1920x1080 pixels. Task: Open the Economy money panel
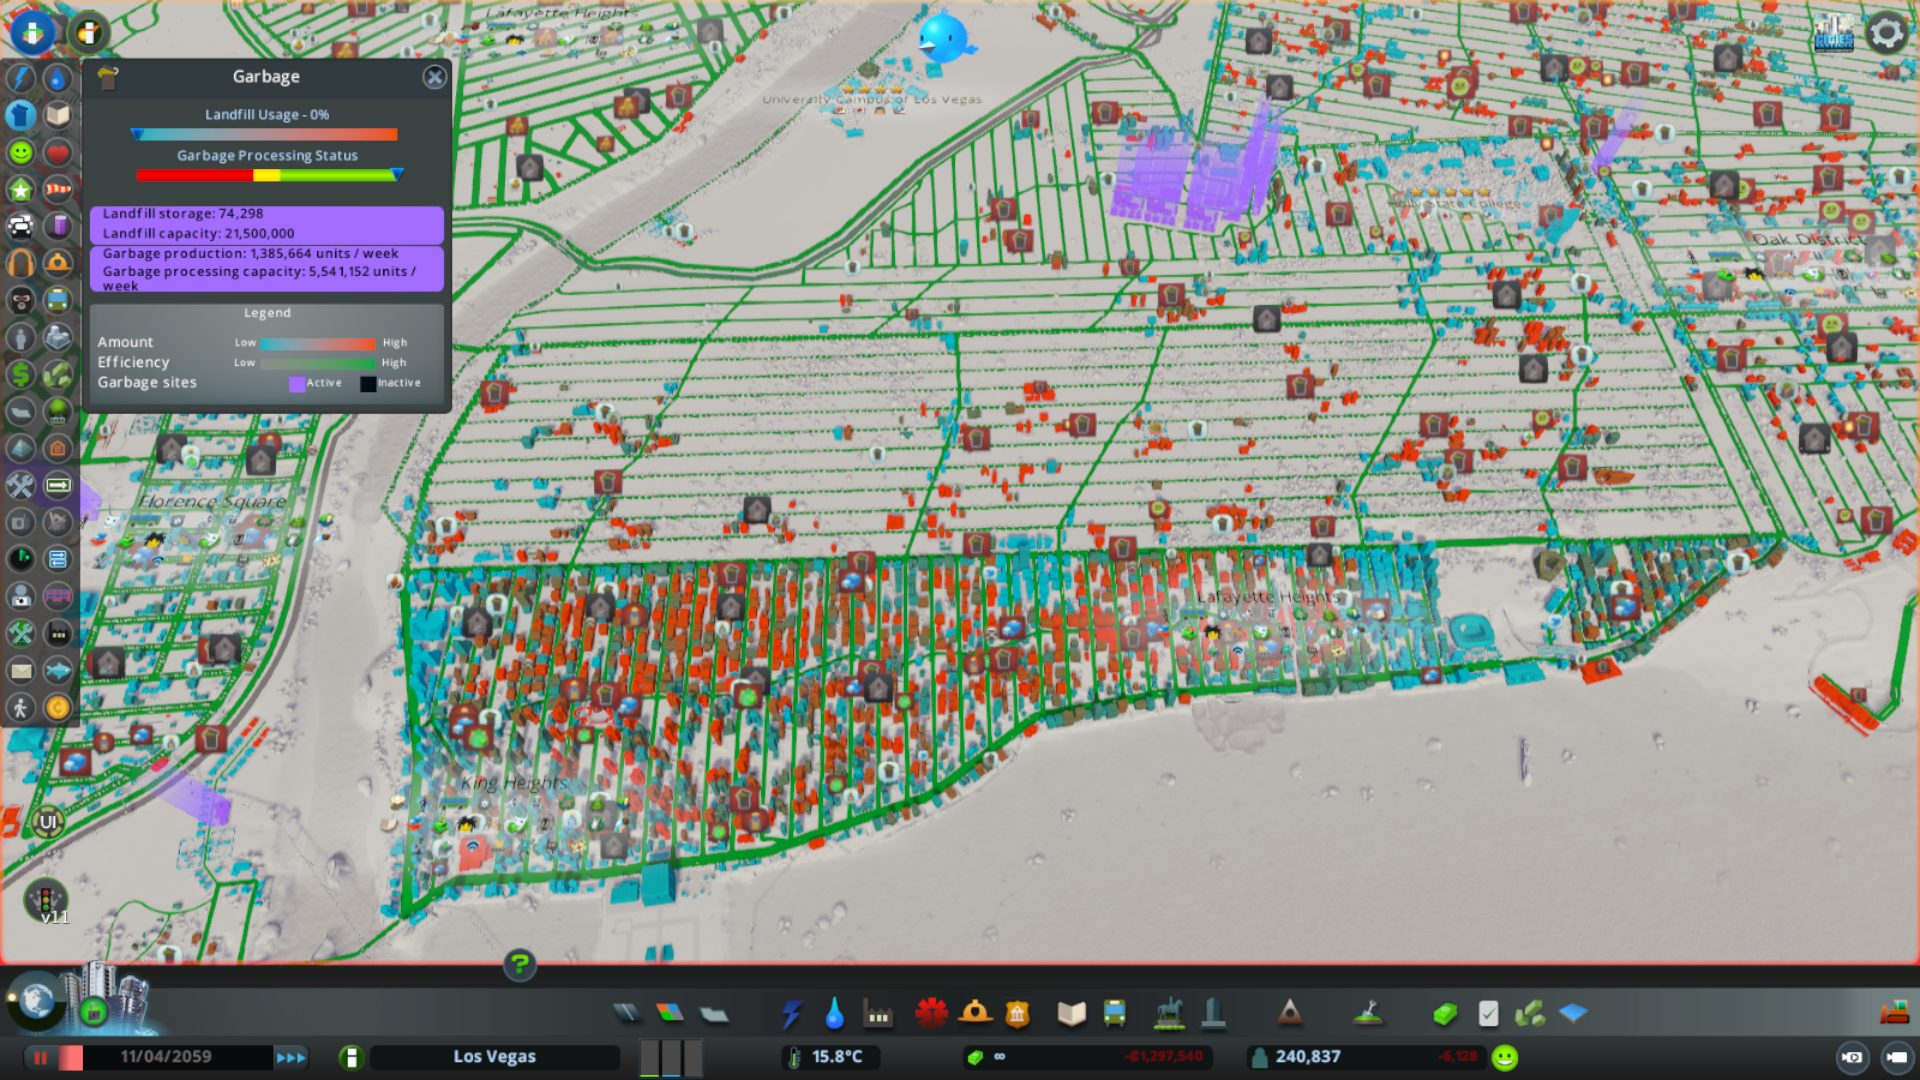pyautogui.click(x=1445, y=1014)
